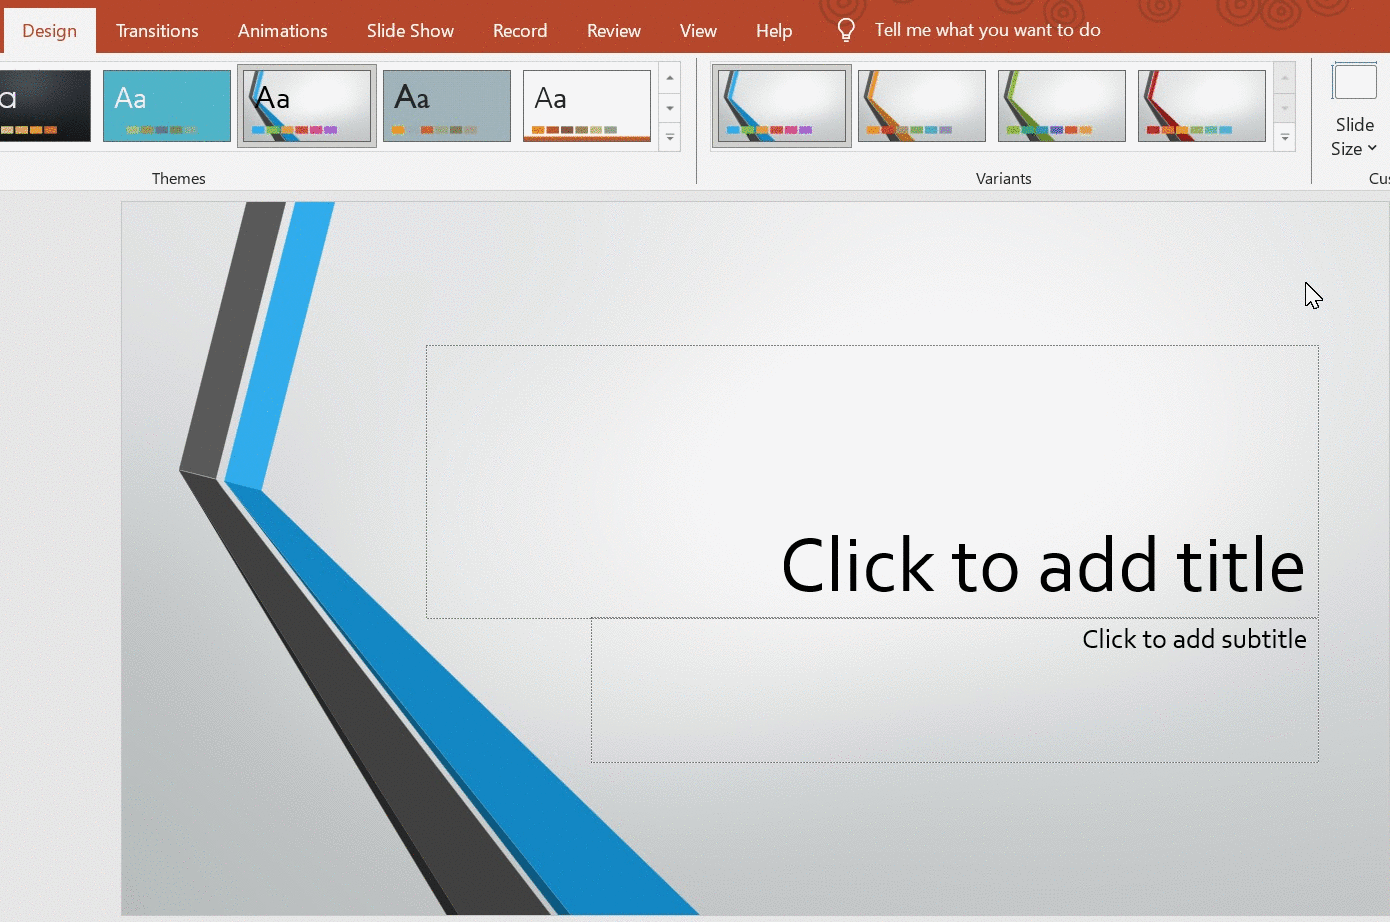Open the Animations tab

pos(282,31)
